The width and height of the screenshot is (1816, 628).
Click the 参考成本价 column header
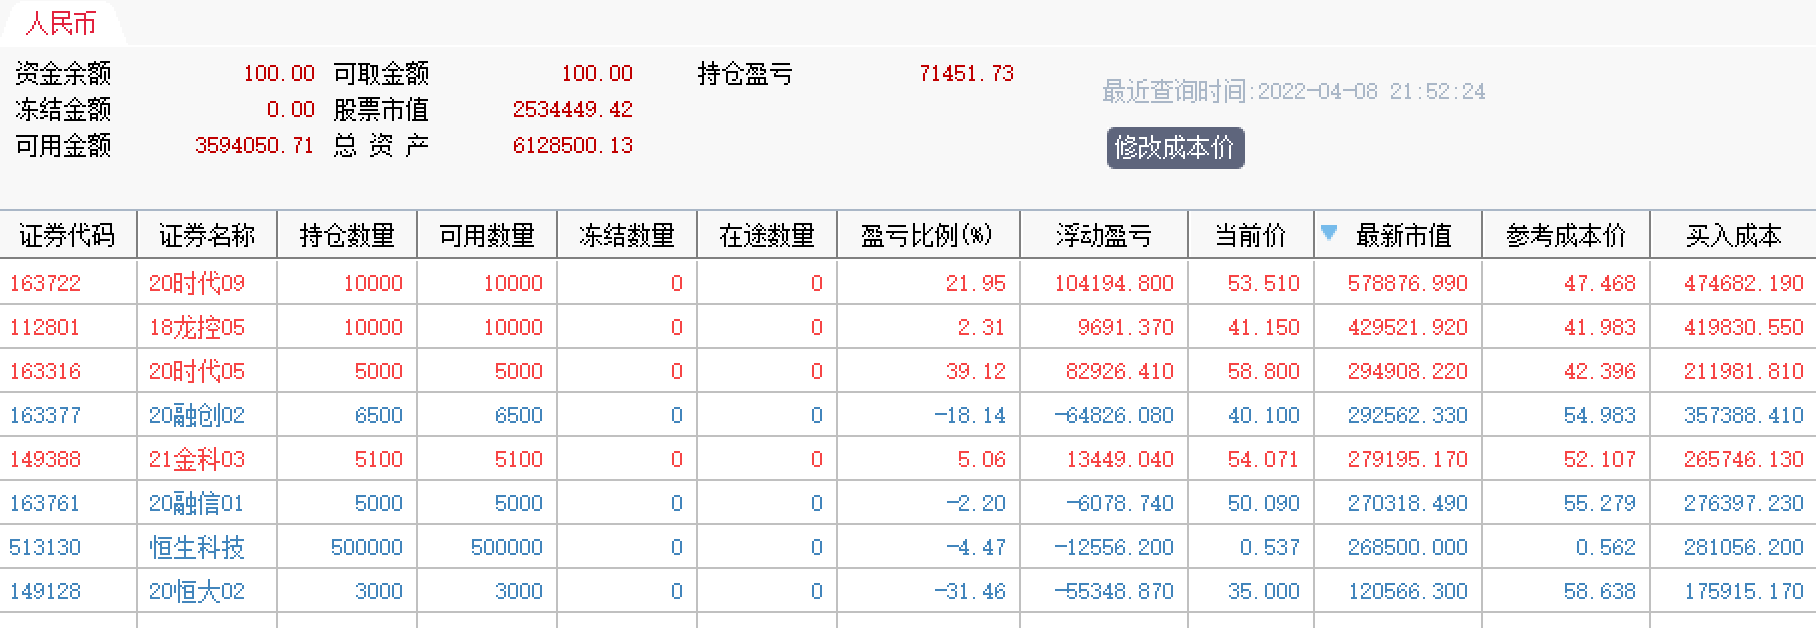pos(1565,236)
